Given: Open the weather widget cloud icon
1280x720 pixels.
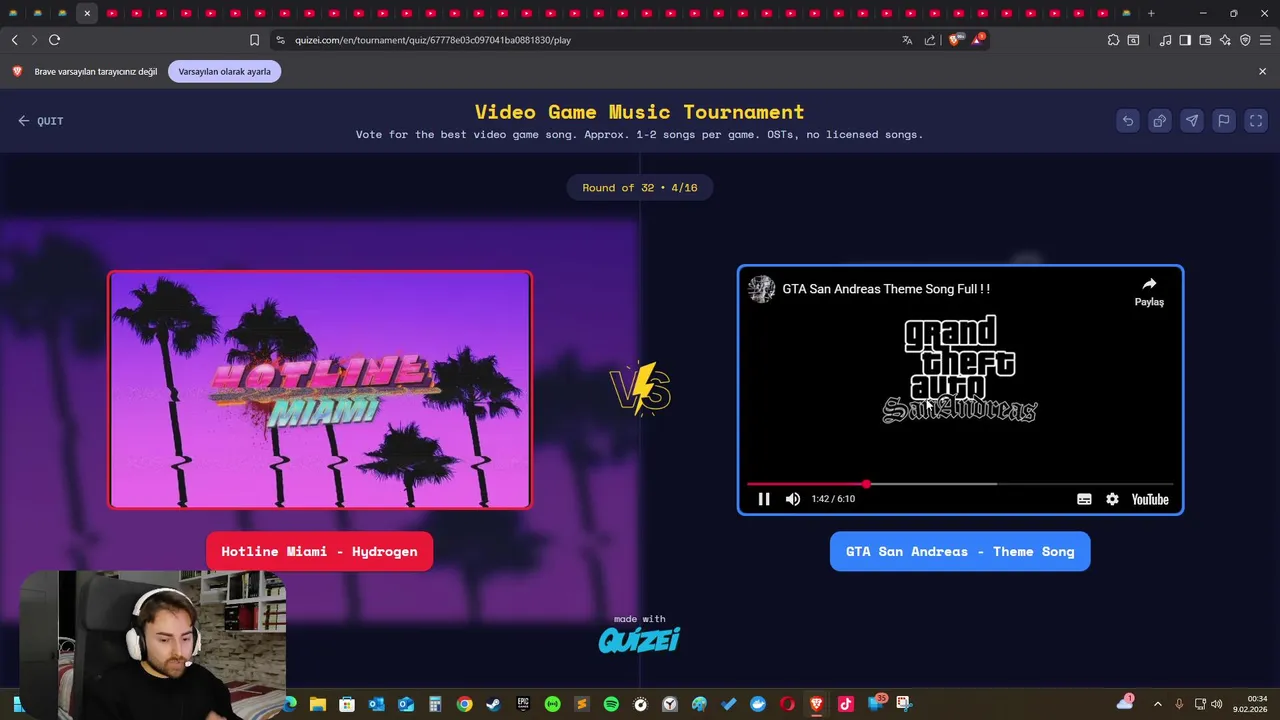Looking at the screenshot, I should coord(1125,703).
